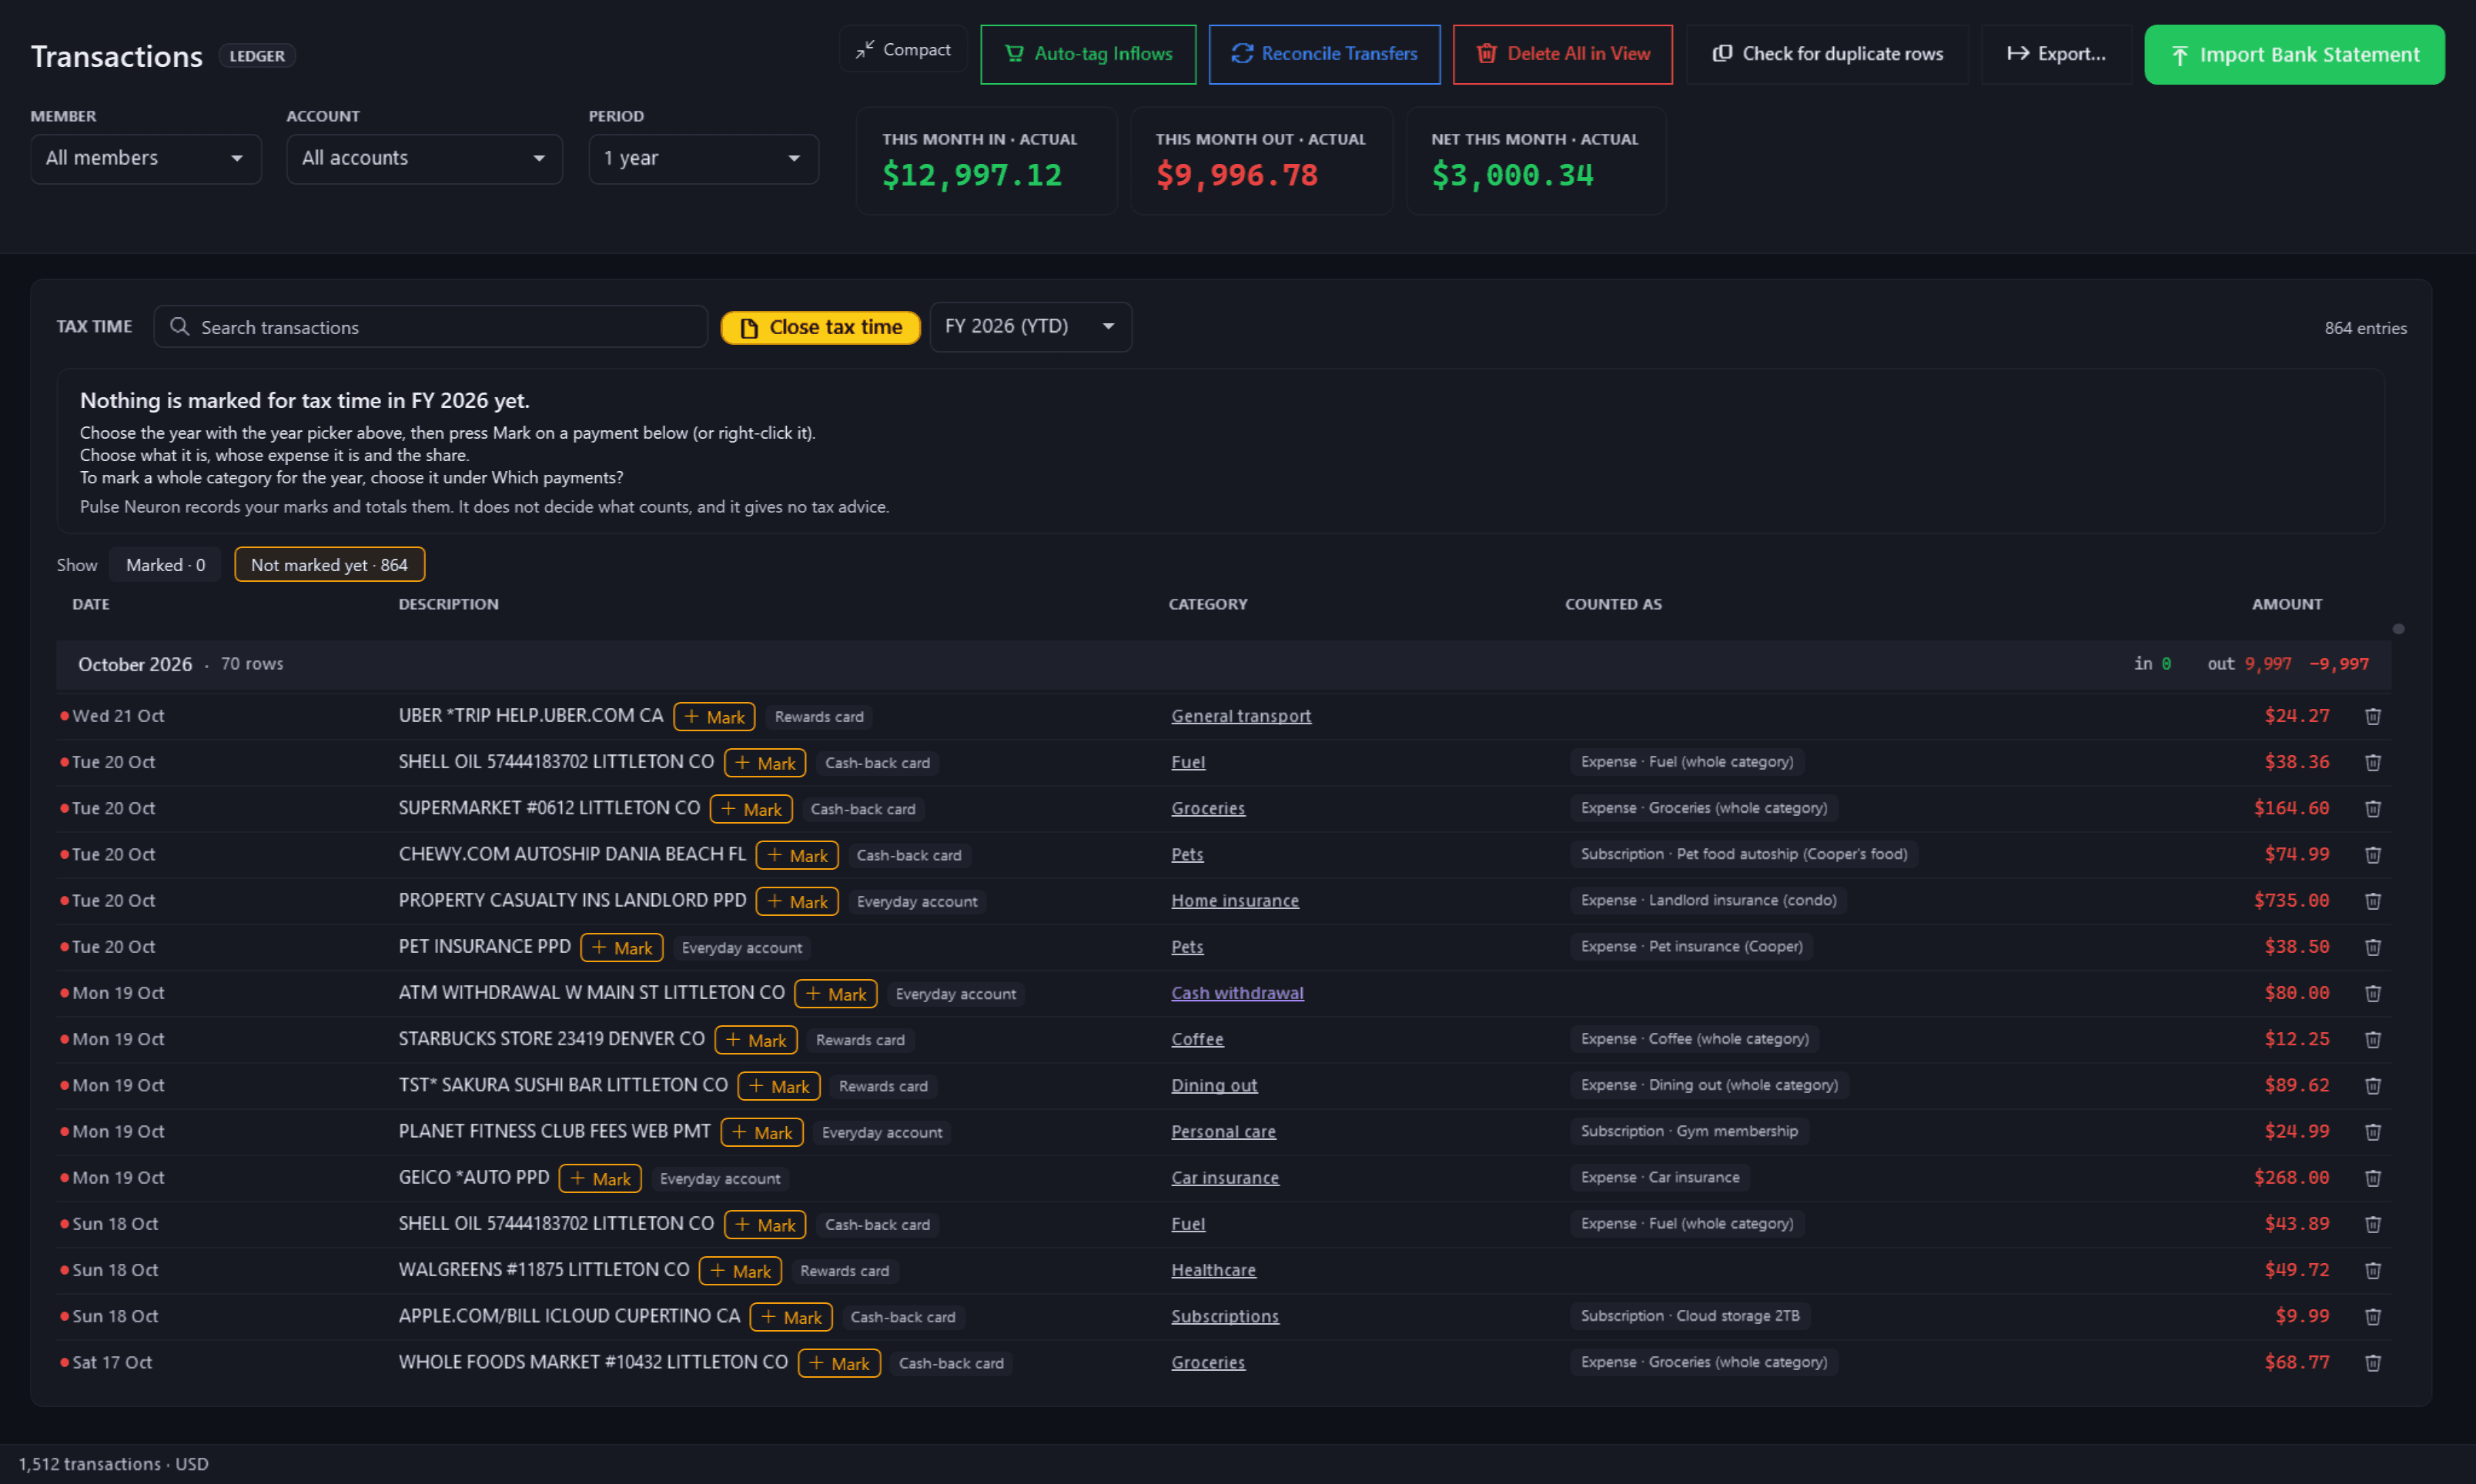Click Auto-tag Inflows button
This screenshot has height=1484, width=2476.
1088,54
